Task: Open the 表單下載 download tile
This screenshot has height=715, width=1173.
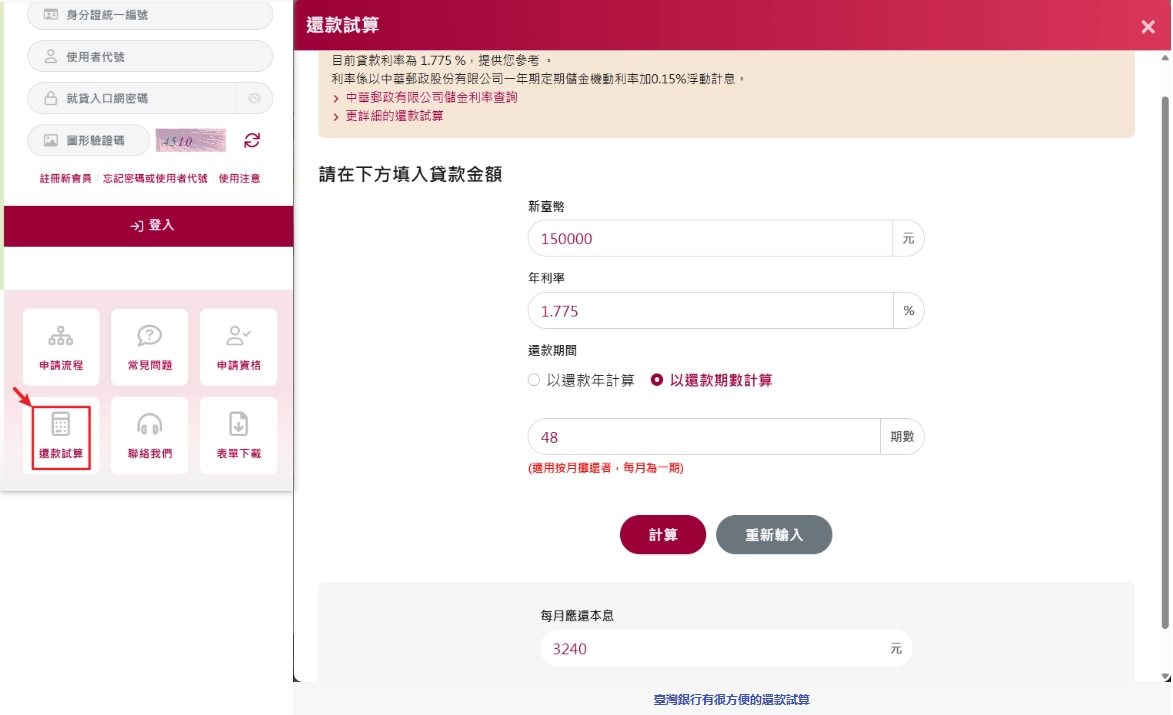Action: (239, 435)
